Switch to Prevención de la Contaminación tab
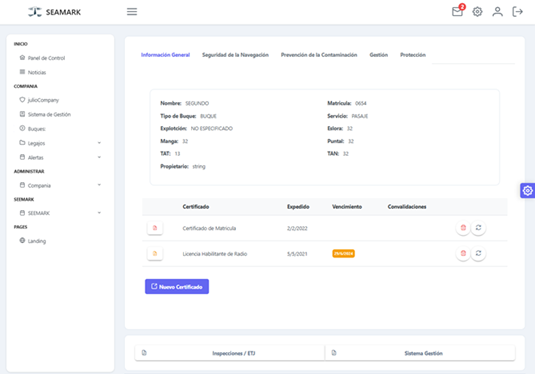The width and height of the screenshot is (535, 374). [319, 55]
